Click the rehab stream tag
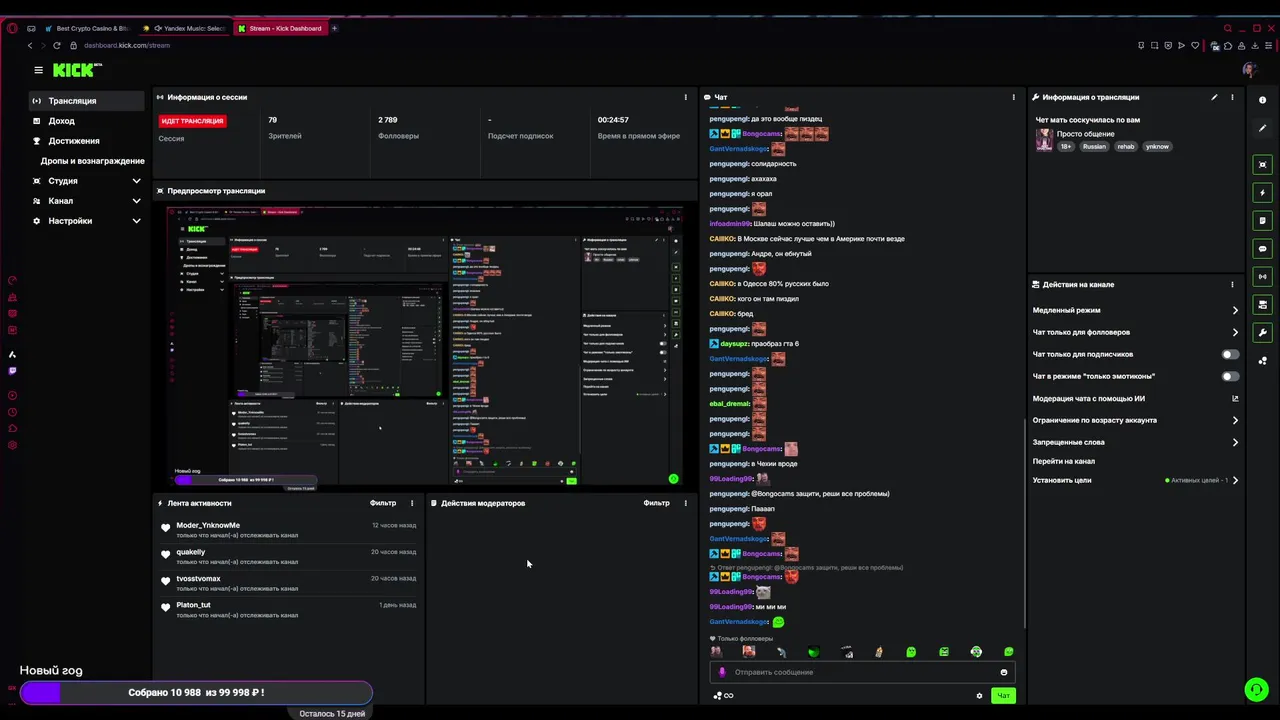The image size is (1280, 720). [1126, 146]
